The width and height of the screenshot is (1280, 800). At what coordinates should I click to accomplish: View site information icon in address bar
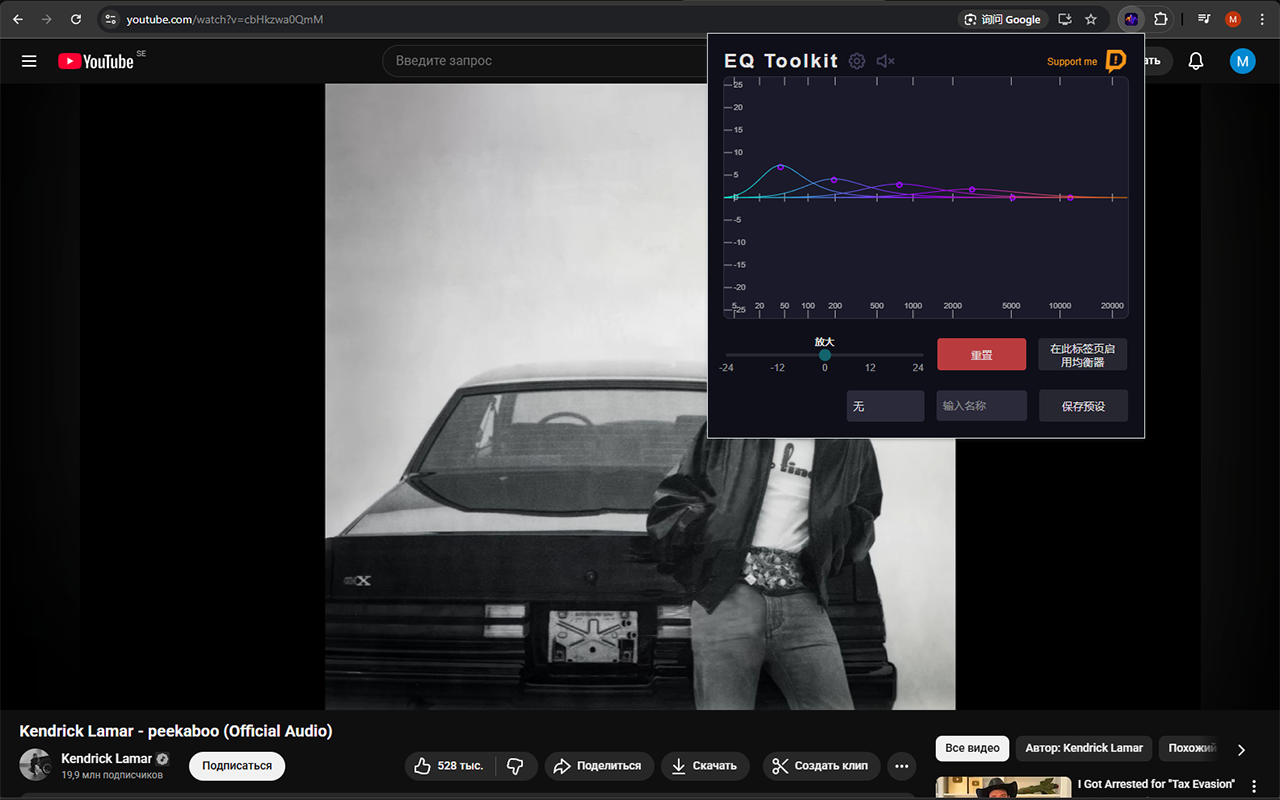click(110, 19)
